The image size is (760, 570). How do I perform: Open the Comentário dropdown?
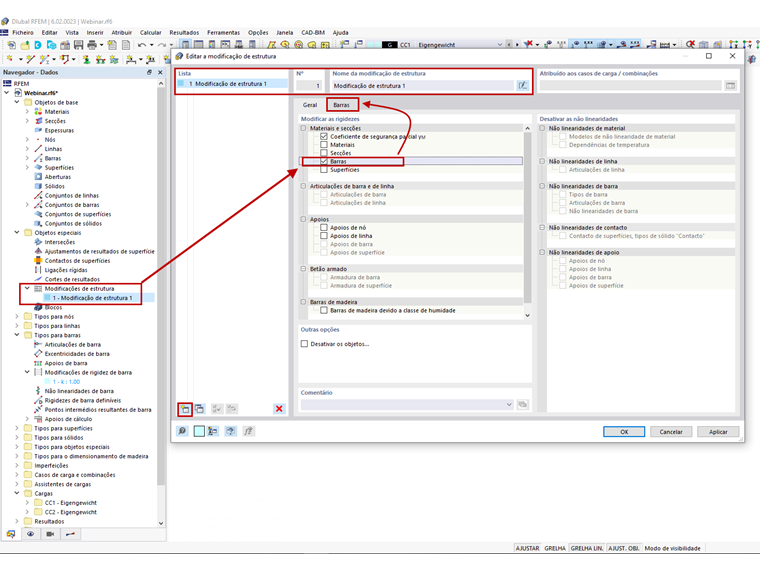[x=509, y=404]
